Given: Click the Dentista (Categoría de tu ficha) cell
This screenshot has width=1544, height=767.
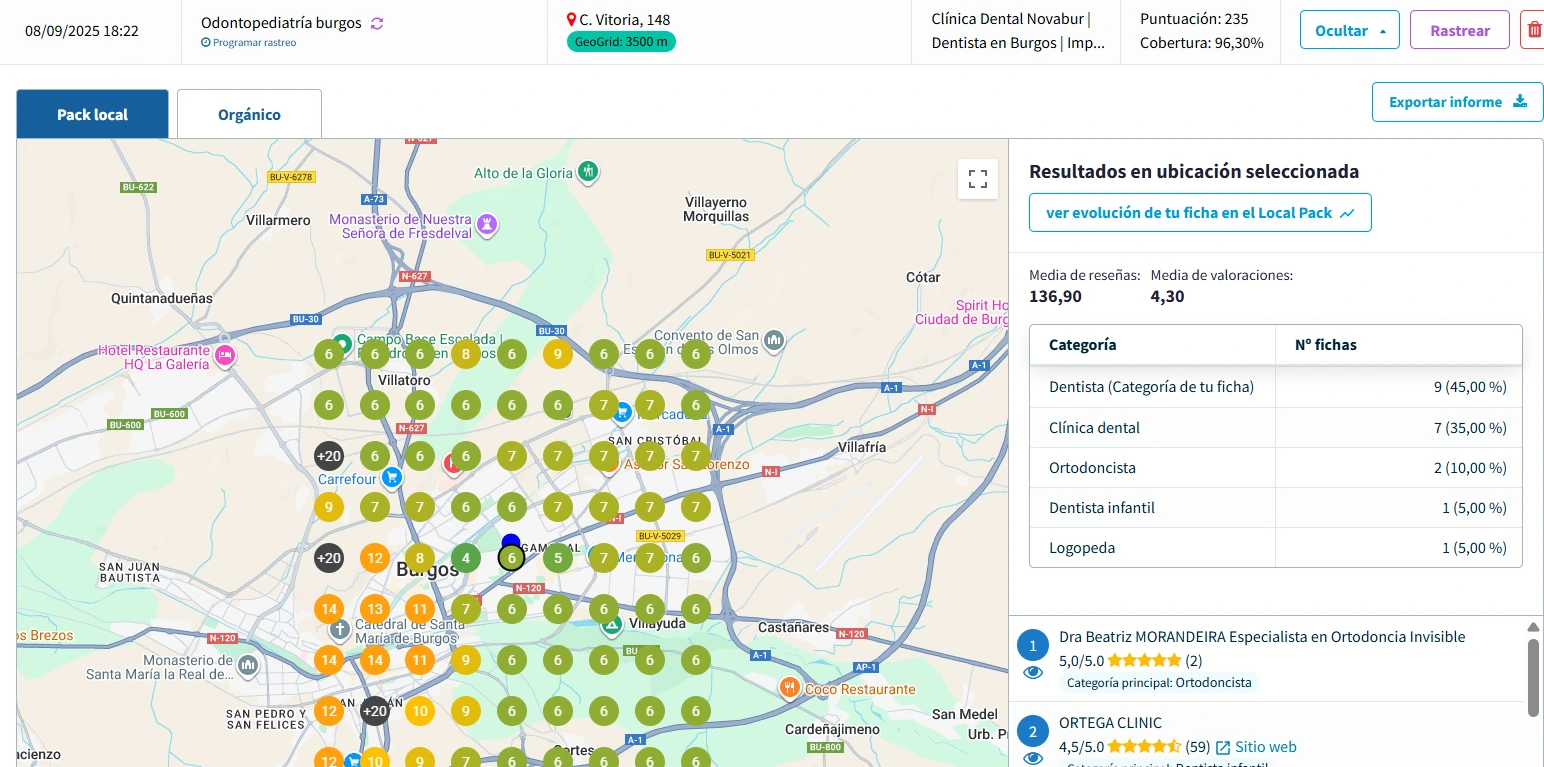Looking at the screenshot, I should coord(1151,387).
